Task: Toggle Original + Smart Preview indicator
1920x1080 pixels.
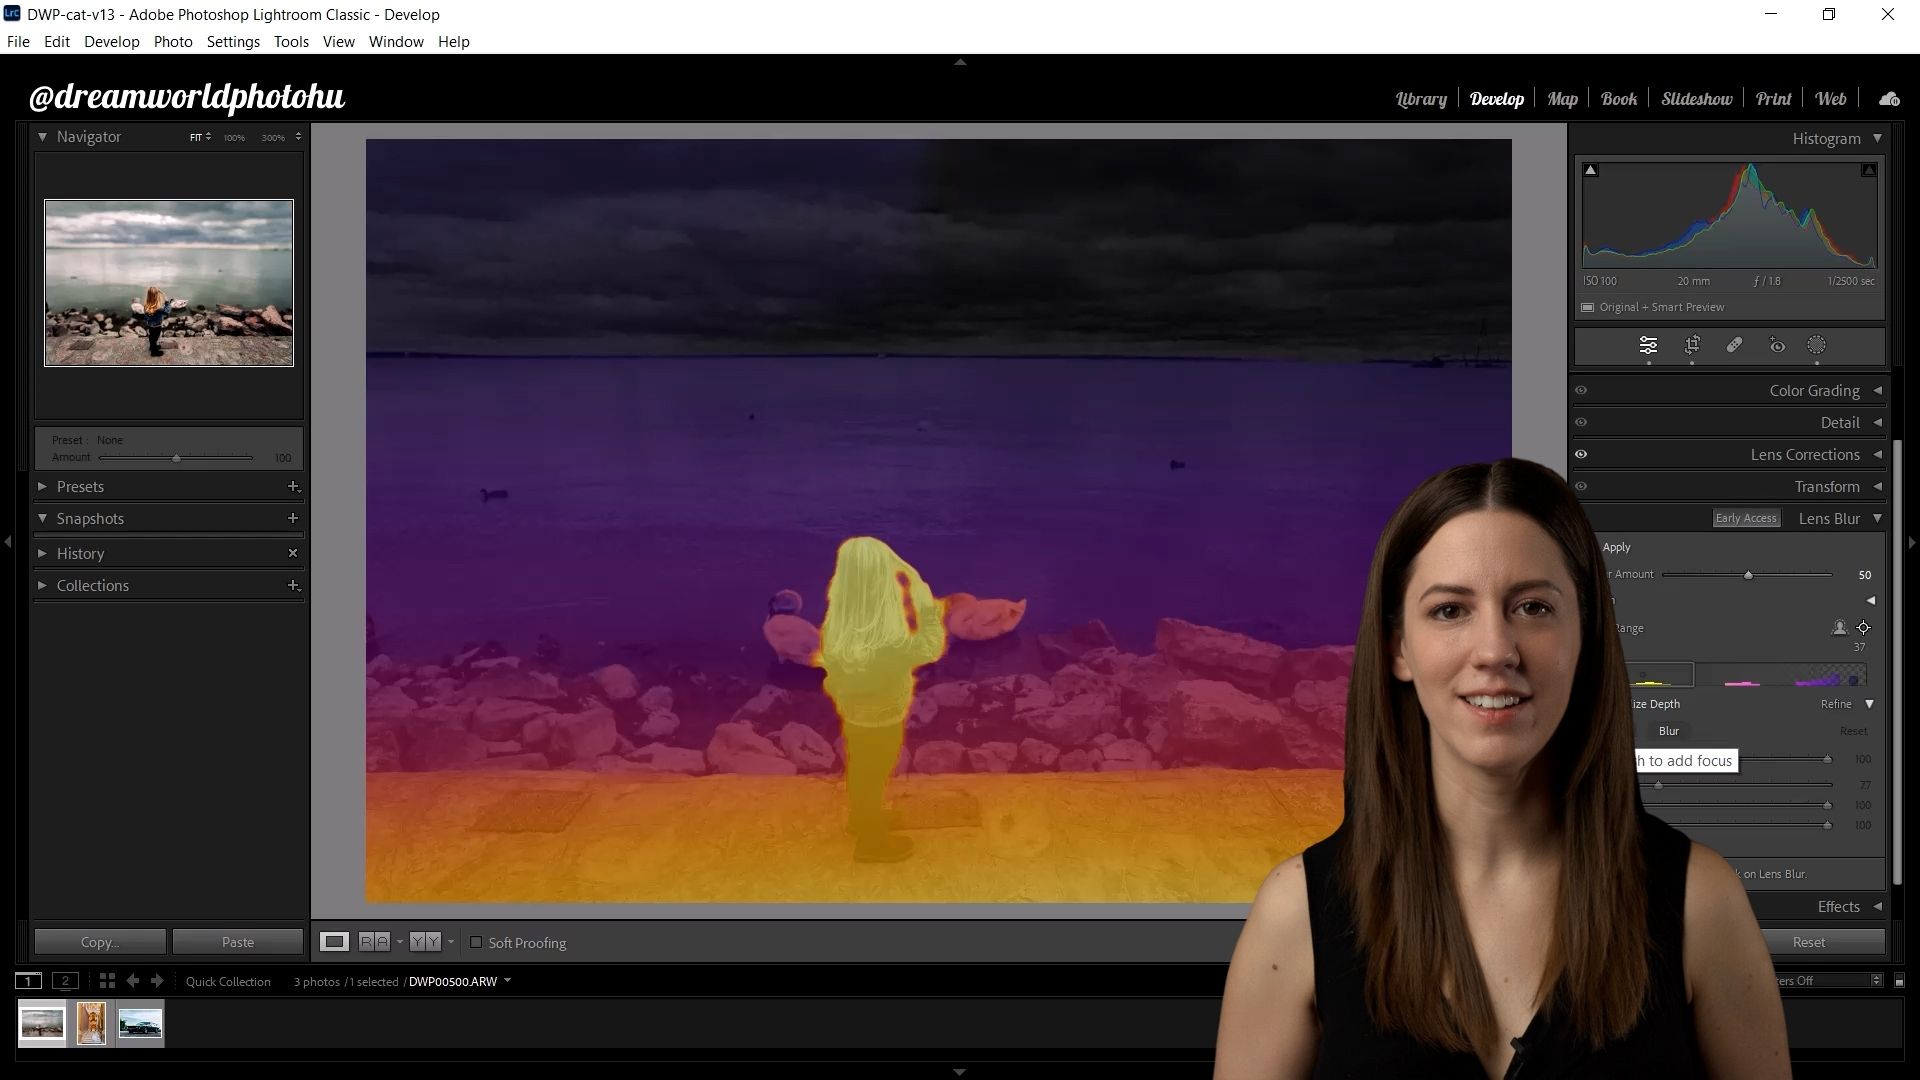Action: [1587, 307]
